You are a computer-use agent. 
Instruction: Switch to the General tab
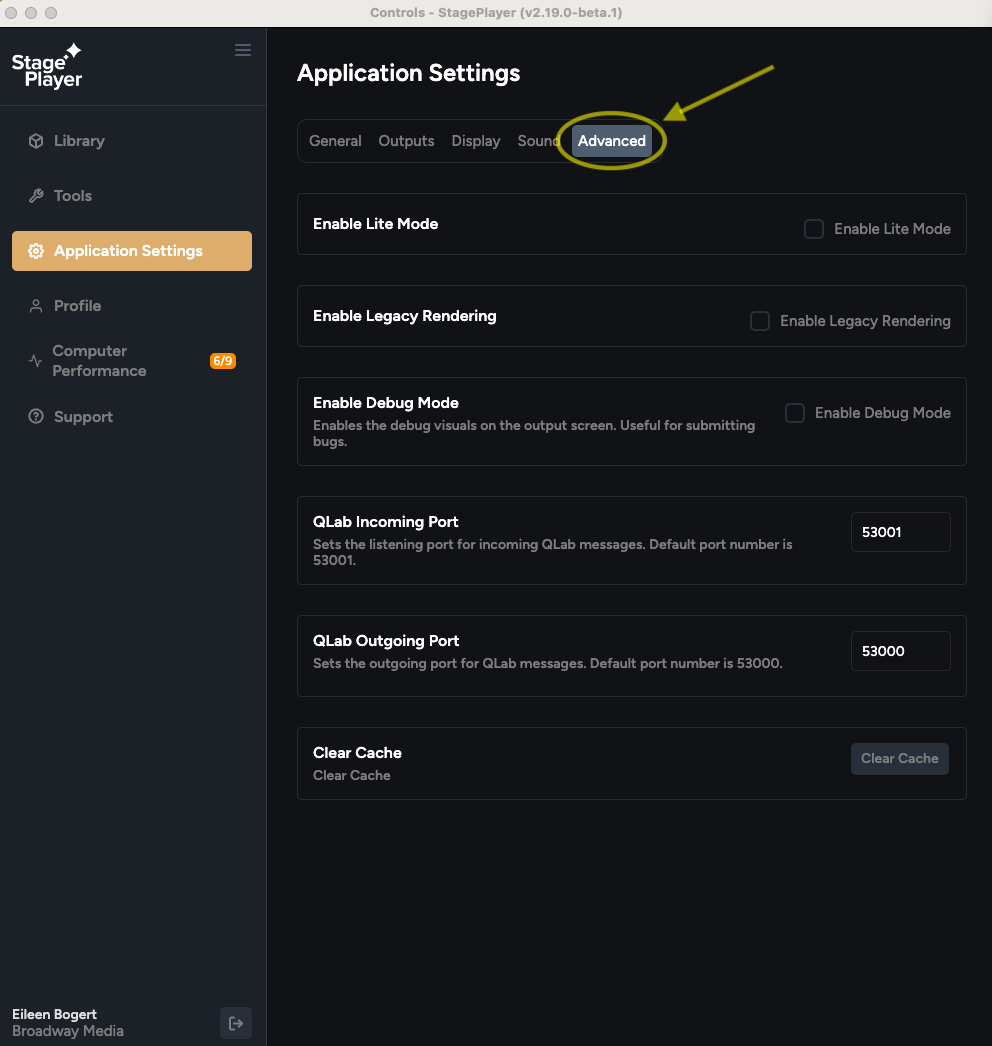click(x=335, y=141)
